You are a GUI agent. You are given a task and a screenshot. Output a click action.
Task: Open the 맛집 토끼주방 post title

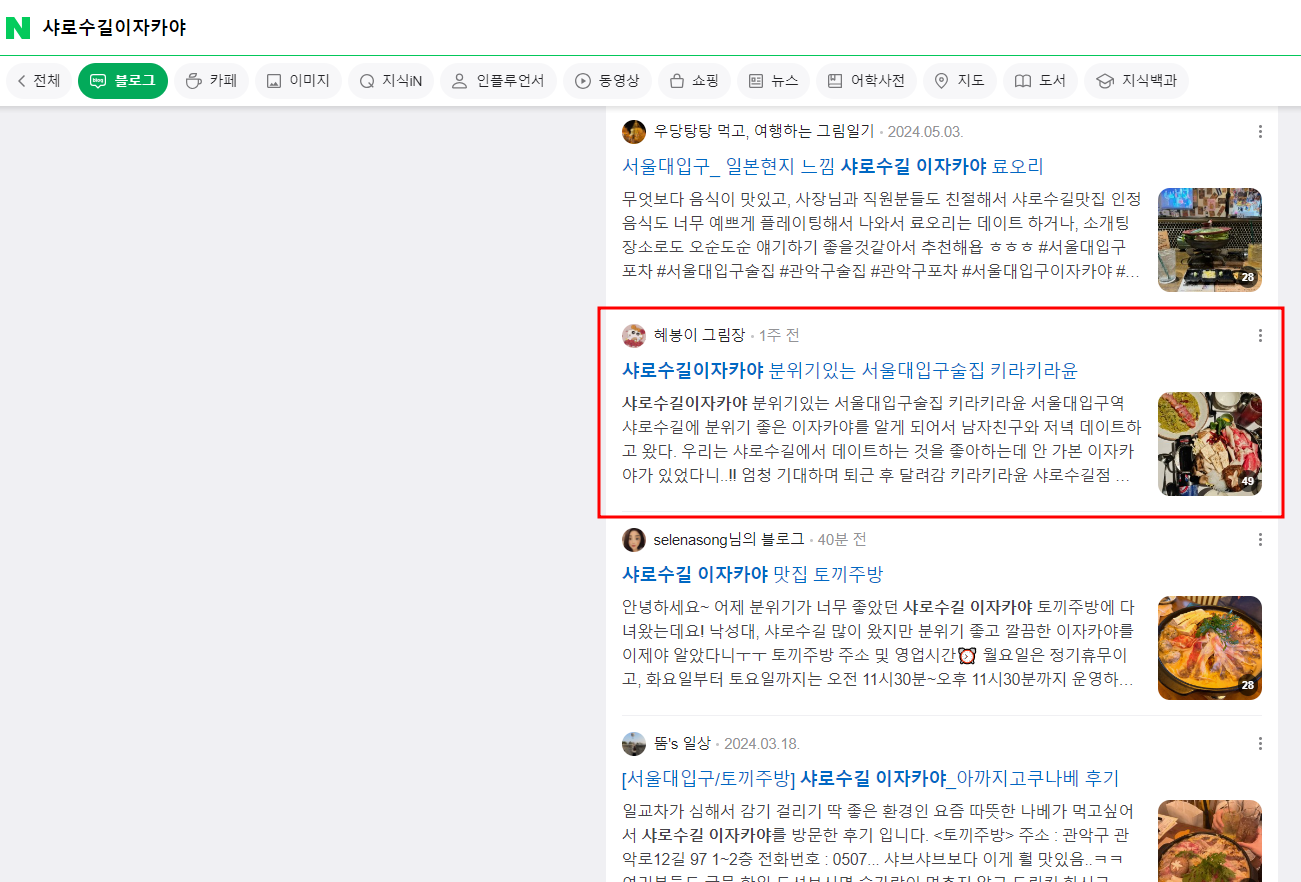pyautogui.click(x=752, y=574)
